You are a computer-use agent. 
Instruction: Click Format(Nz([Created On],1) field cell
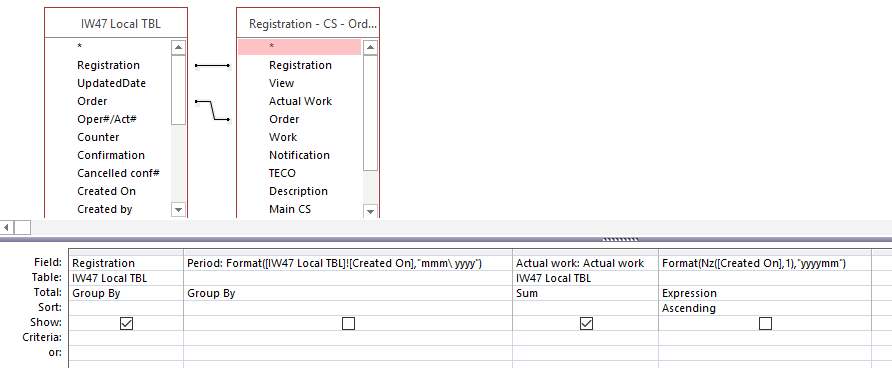[x=765, y=263]
